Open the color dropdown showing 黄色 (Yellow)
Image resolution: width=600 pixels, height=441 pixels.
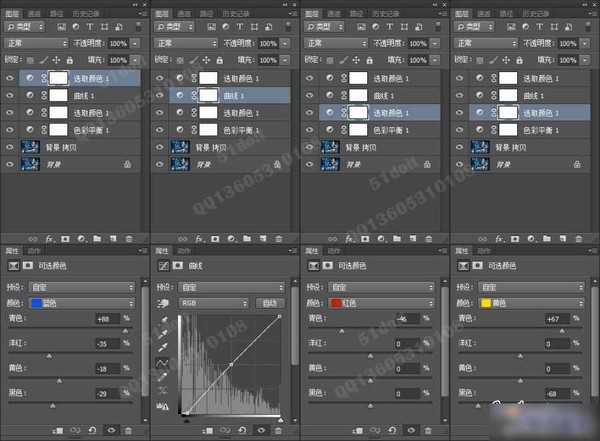pyautogui.click(x=531, y=301)
